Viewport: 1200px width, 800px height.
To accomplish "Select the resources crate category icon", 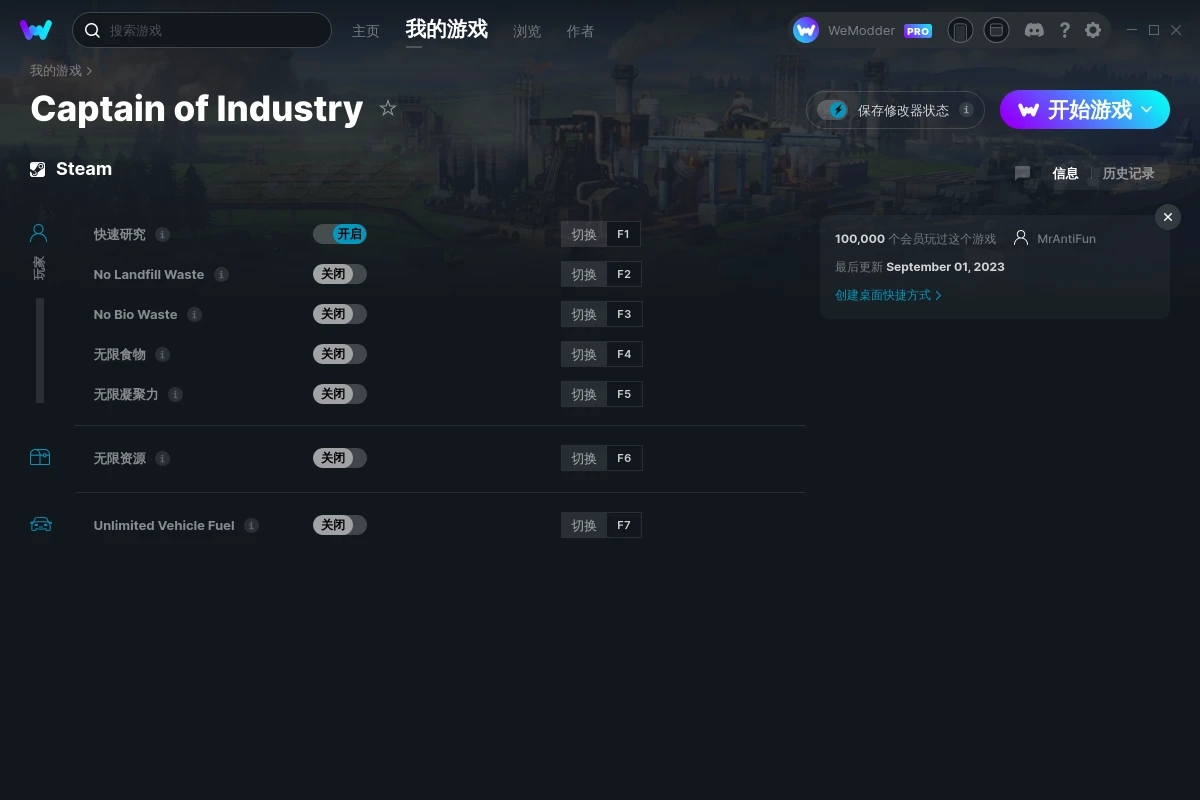I will pos(40,457).
